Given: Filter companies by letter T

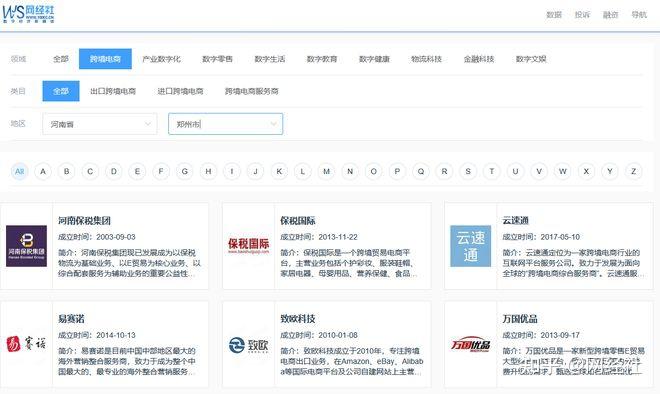Looking at the screenshot, I should coord(491,171).
